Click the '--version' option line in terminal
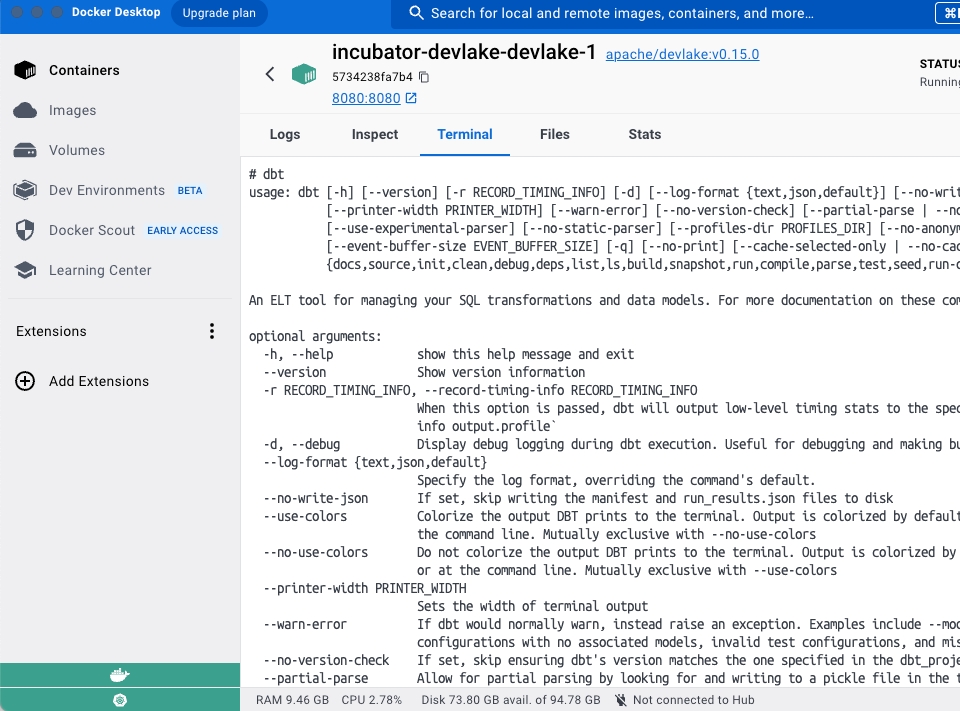 294,372
